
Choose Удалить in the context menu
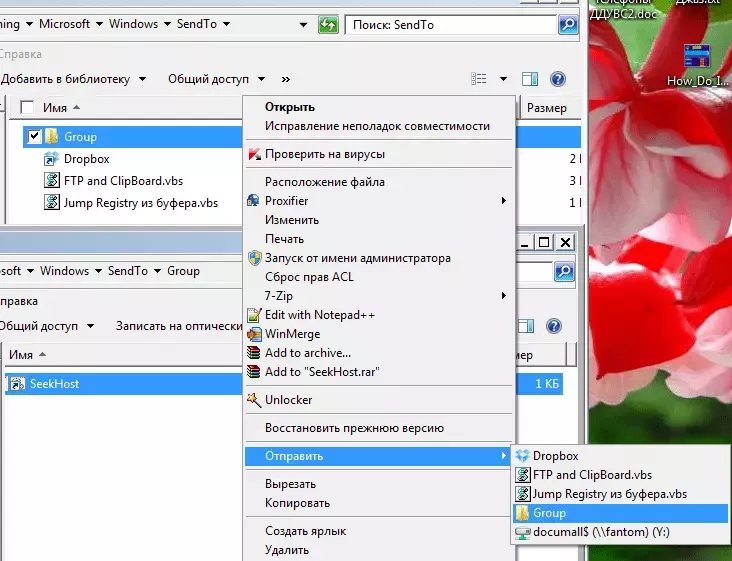click(x=287, y=550)
